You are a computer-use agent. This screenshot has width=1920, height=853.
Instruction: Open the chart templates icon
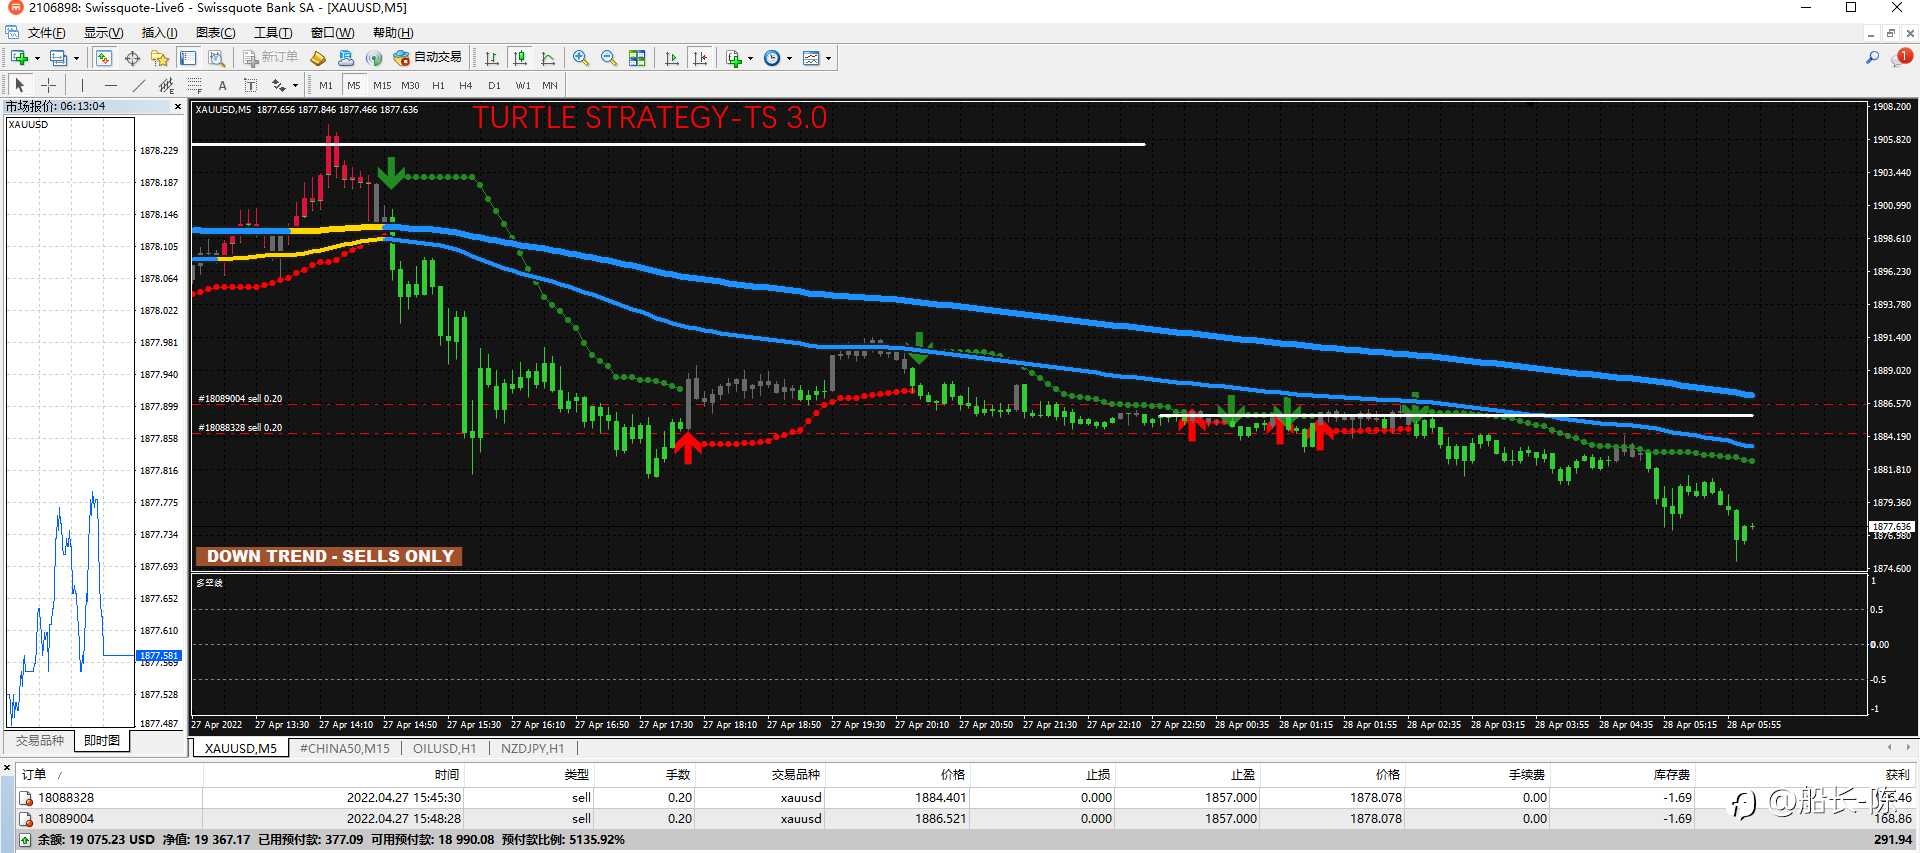(811, 58)
